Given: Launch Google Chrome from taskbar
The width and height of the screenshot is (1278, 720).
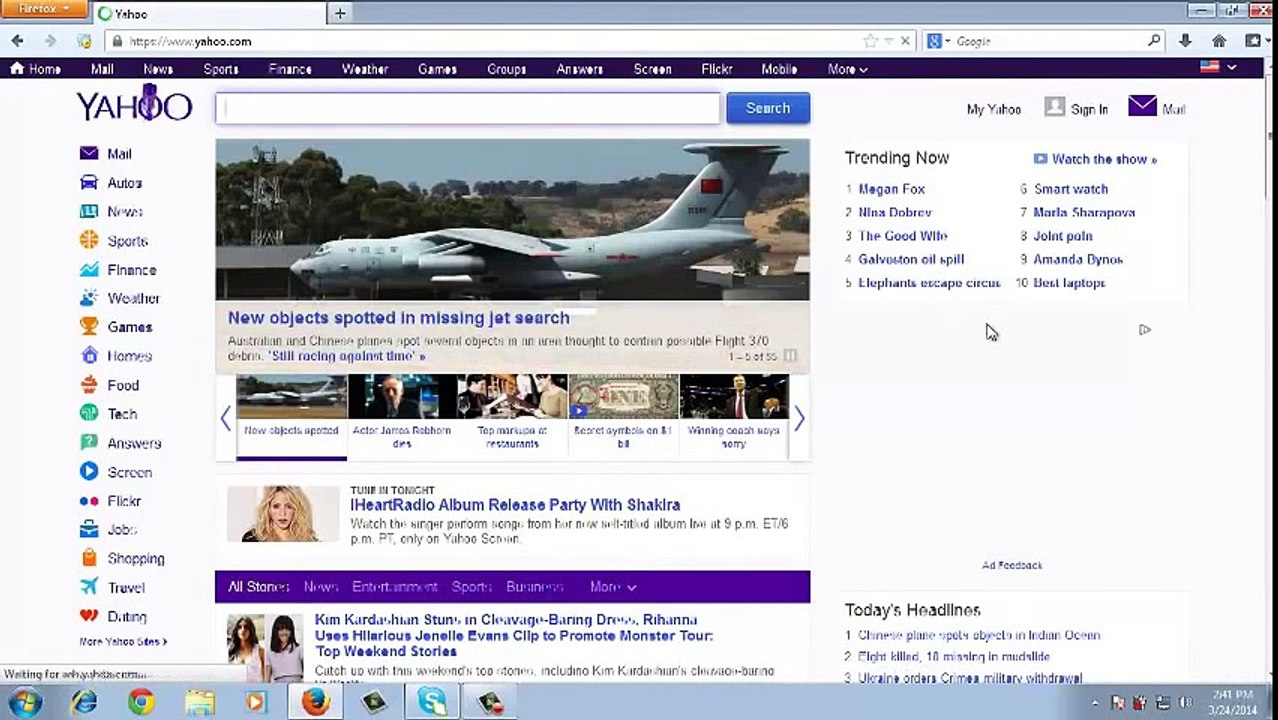Looking at the screenshot, I should pyautogui.click(x=141, y=702).
